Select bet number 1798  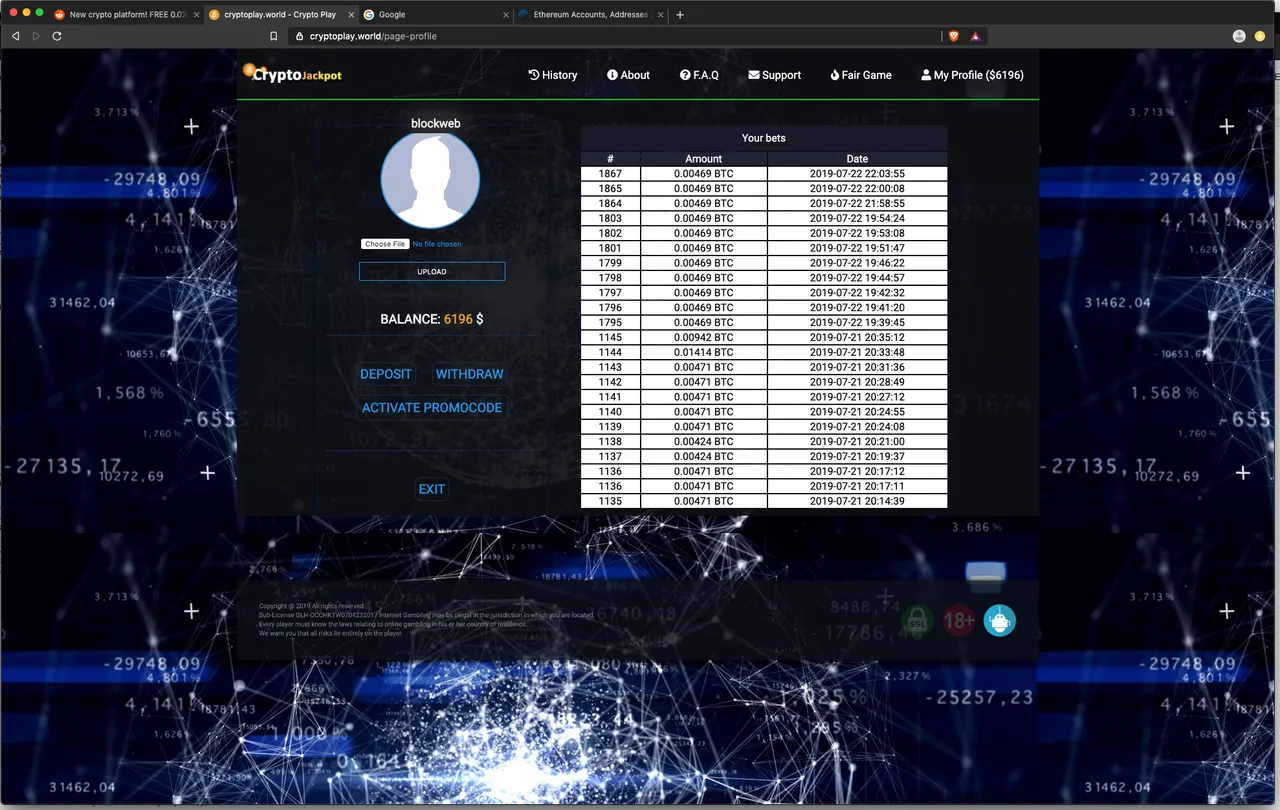[610, 278]
